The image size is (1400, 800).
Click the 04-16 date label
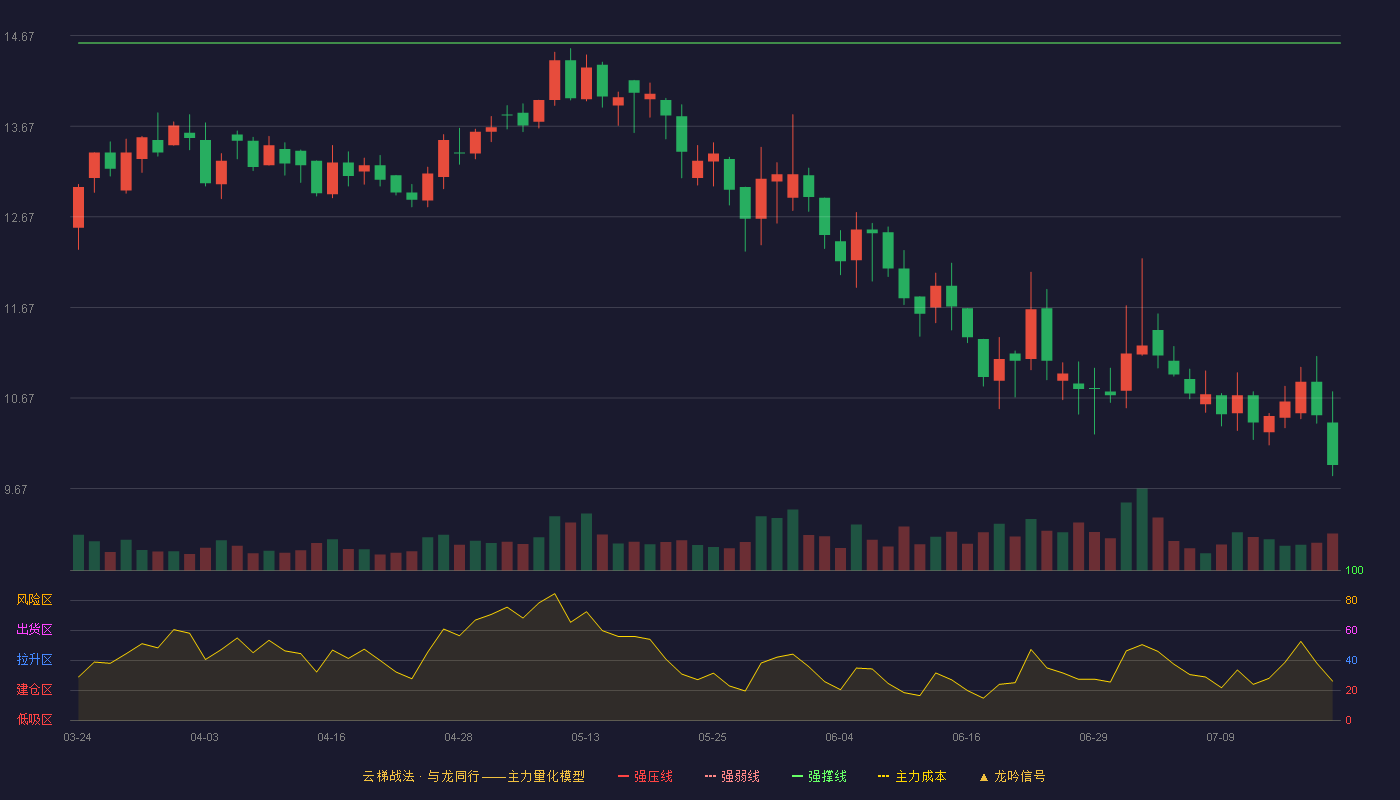coord(331,737)
